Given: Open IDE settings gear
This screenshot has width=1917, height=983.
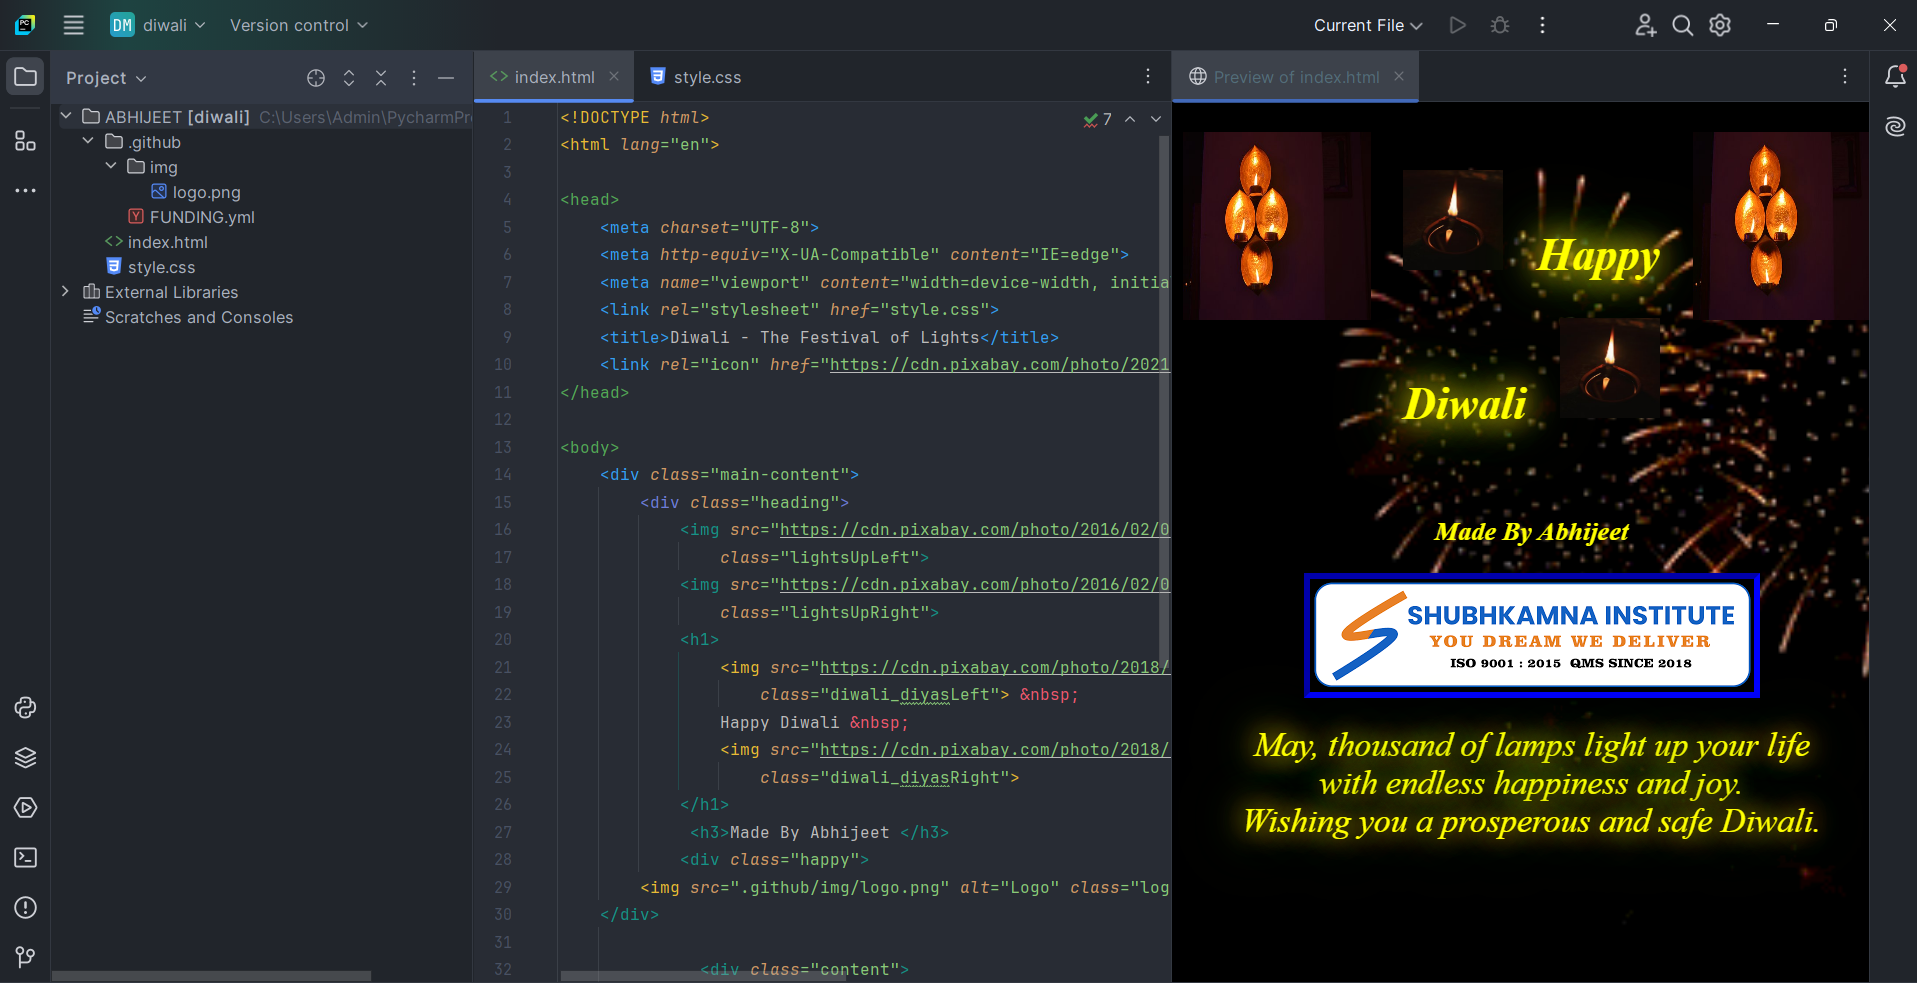Looking at the screenshot, I should [x=1720, y=25].
